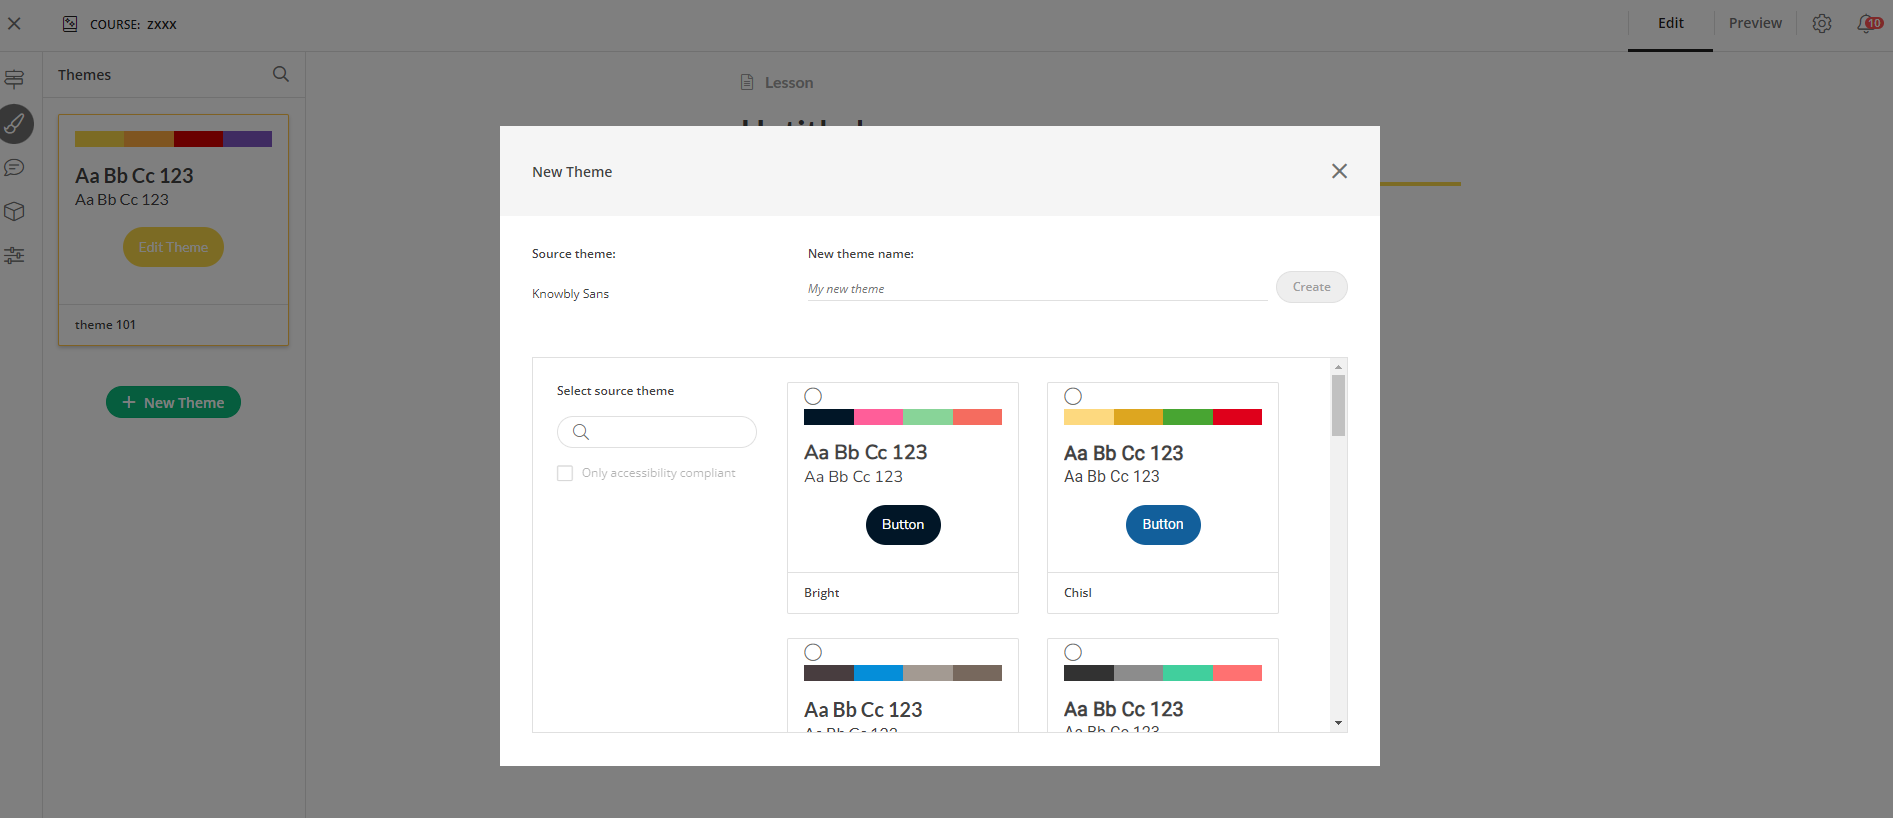Click the Themes panel heading
Image resolution: width=1893 pixels, height=818 pixels.
tap(84, 75)
